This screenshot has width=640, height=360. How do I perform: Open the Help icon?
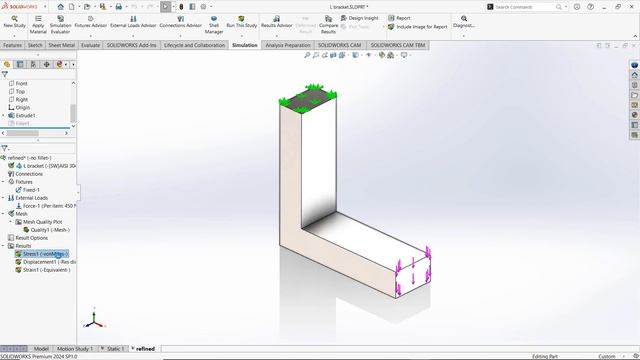coord(590,7)
